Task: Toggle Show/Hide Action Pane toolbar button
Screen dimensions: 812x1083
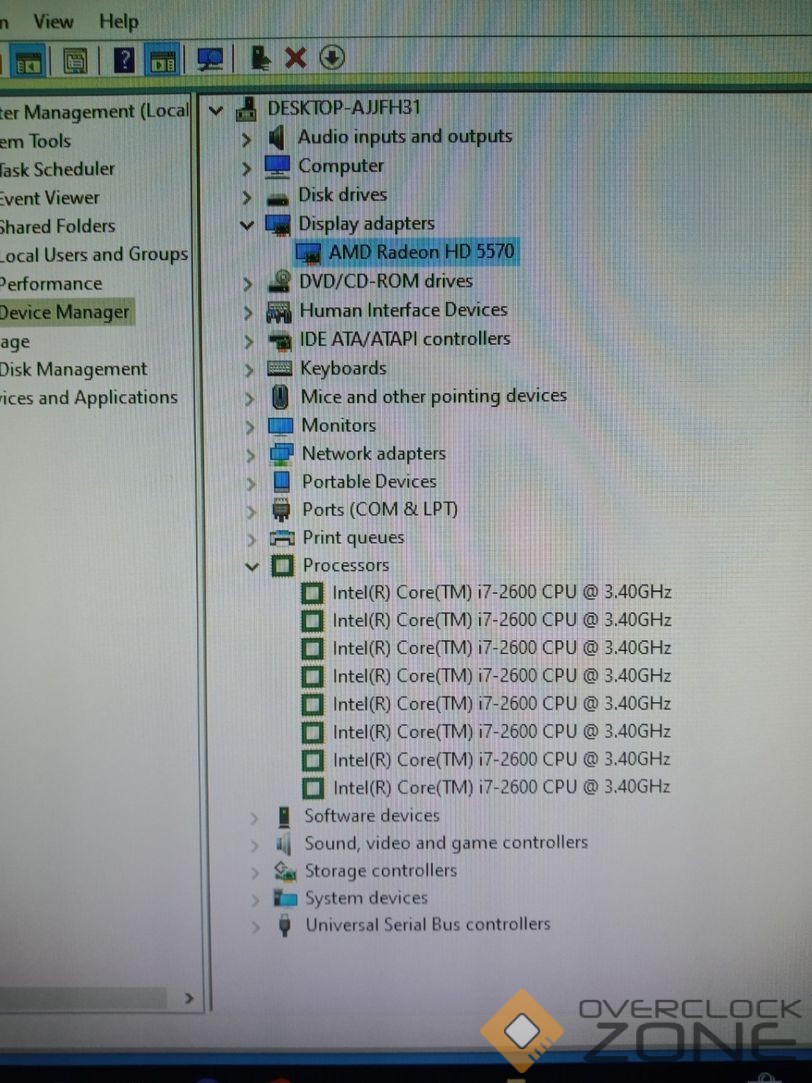Action: (x=163, y=61)
